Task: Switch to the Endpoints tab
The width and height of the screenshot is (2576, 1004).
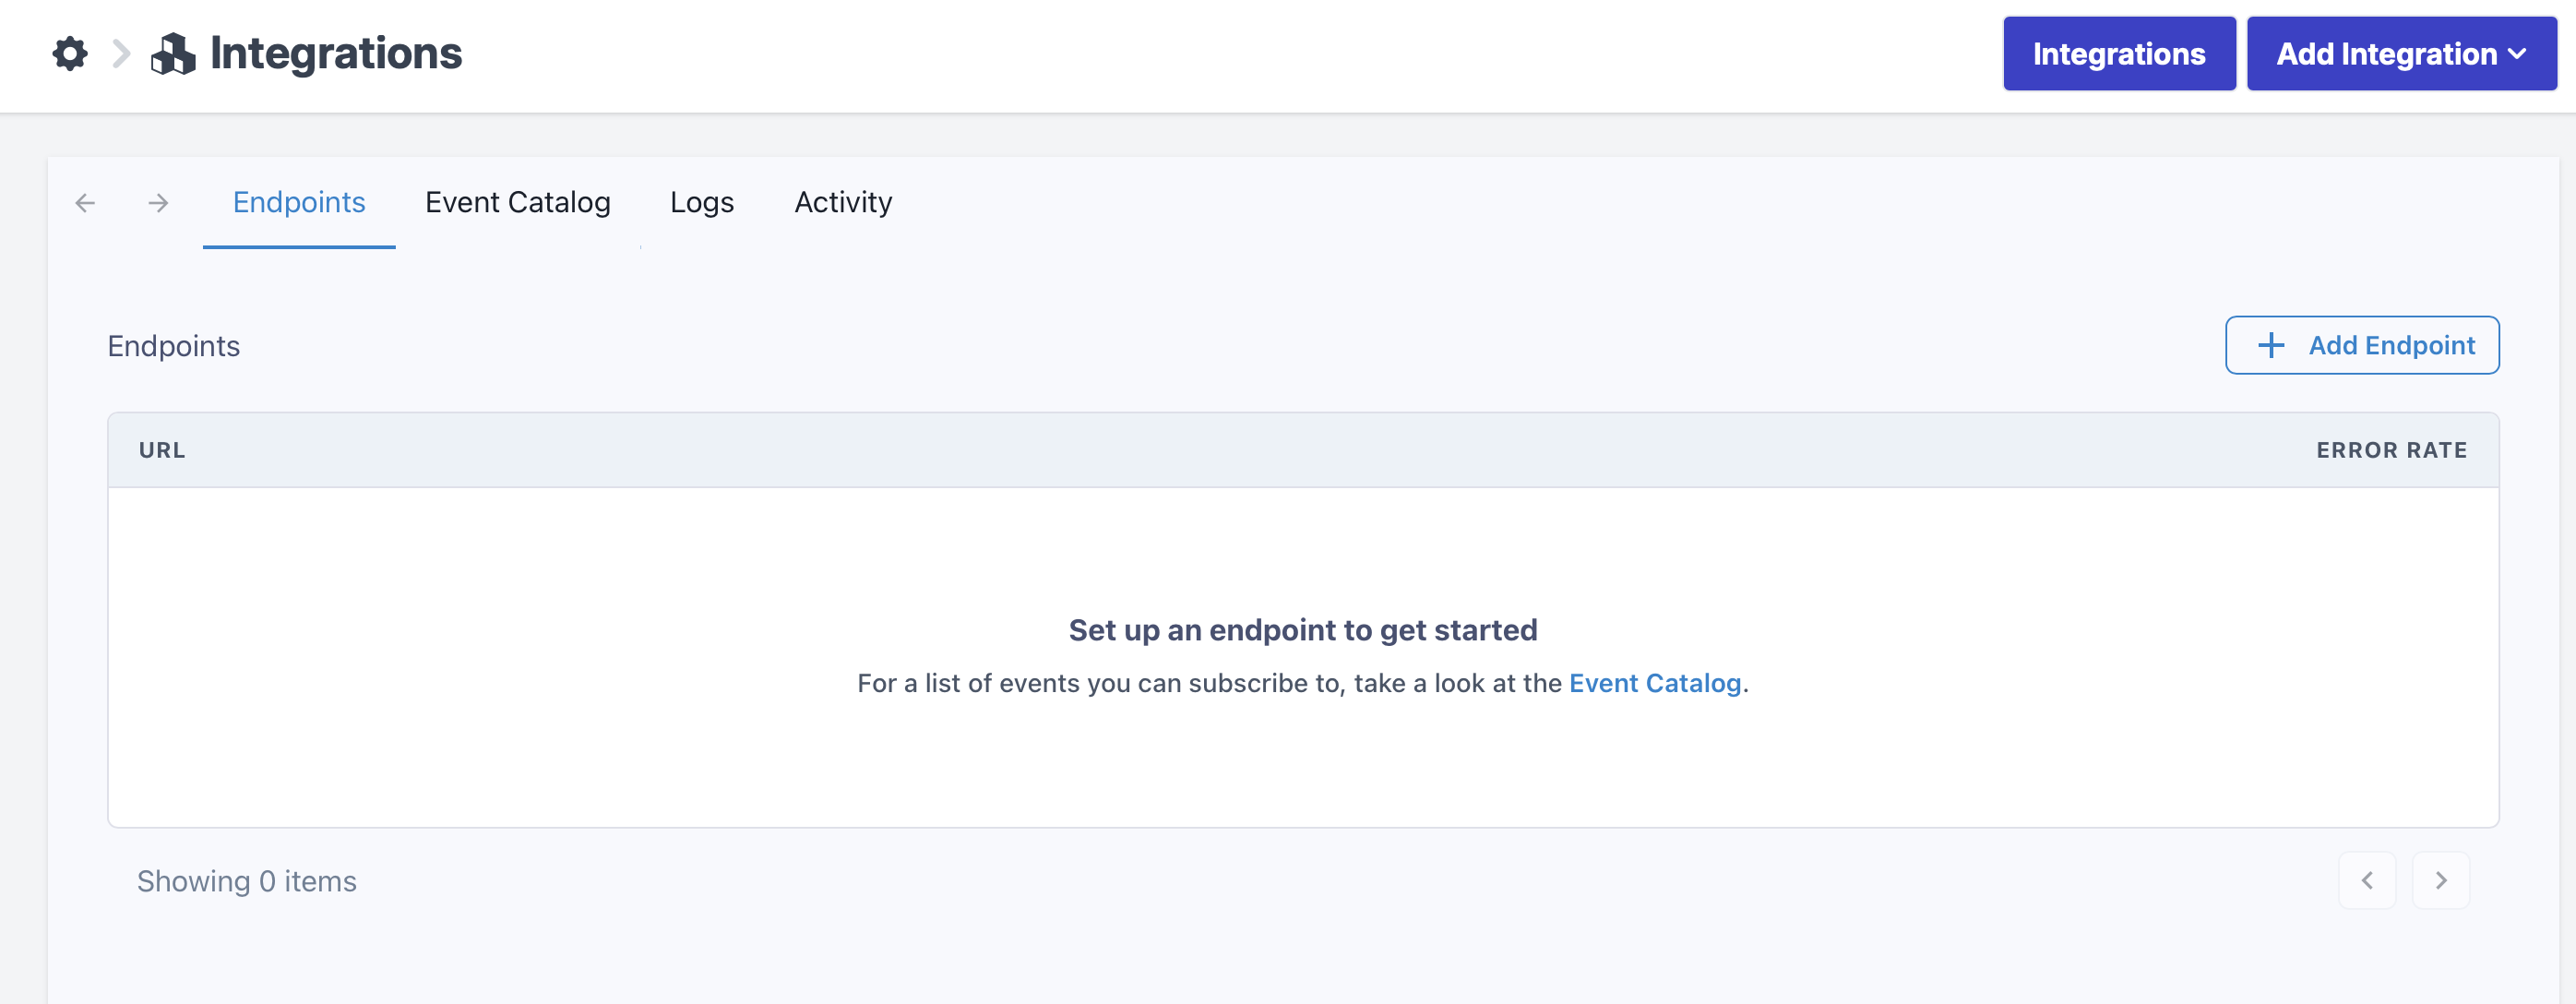Action: tap(299, 203)
